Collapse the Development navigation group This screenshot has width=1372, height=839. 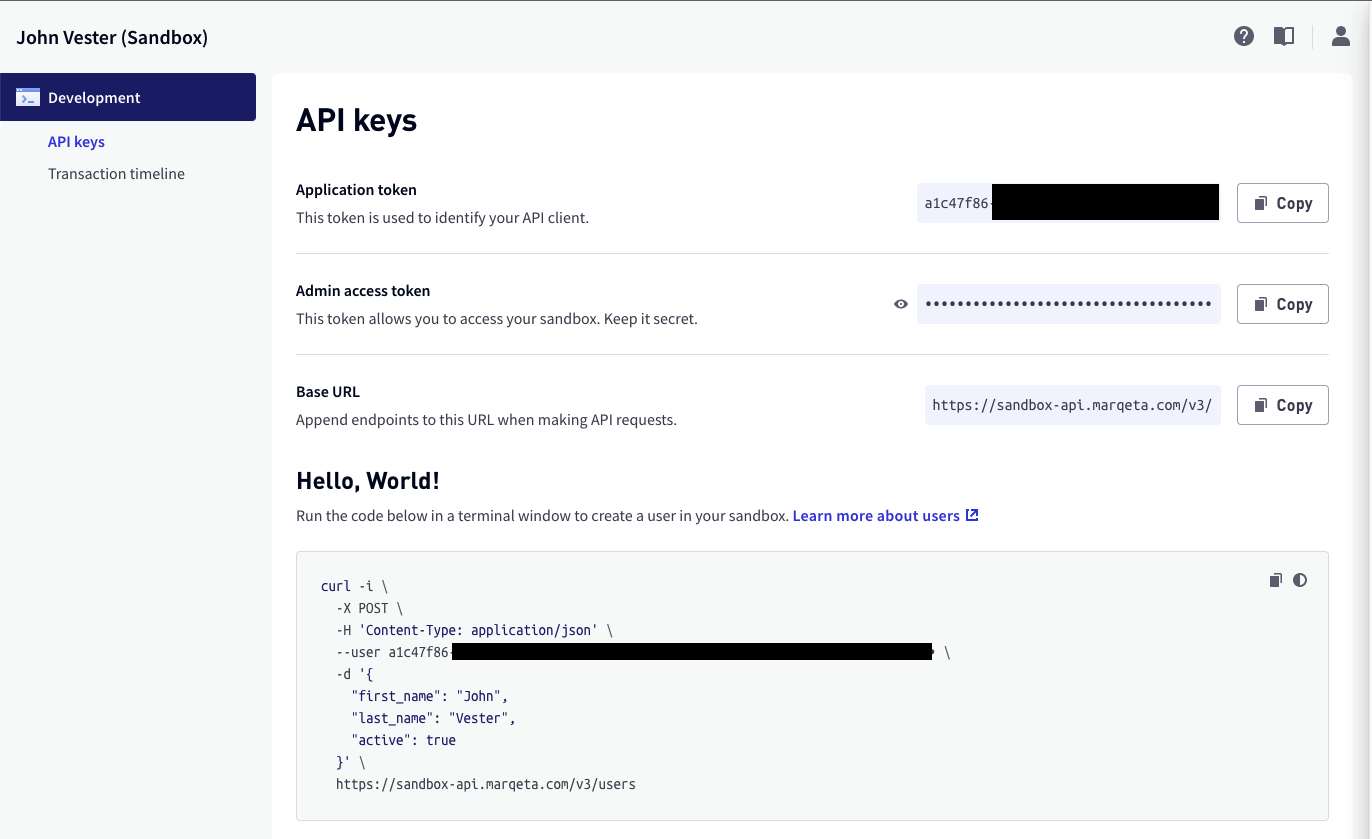click(93, 97)
